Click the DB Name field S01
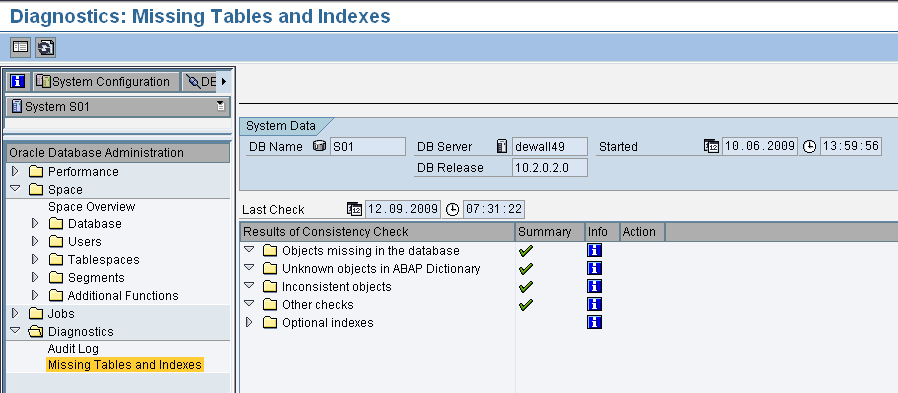Screen dimensions: 898x393 pyautogui.click(x=368, y=147)
